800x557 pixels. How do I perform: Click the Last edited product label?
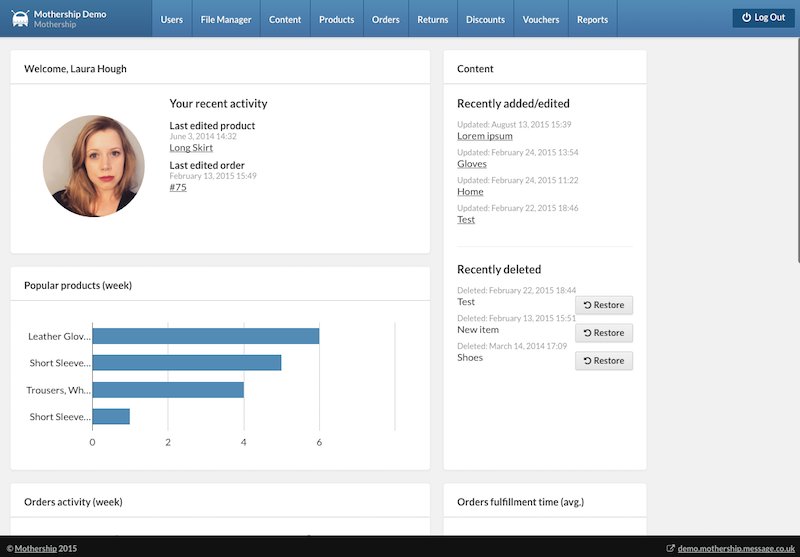tap(212, 125)
